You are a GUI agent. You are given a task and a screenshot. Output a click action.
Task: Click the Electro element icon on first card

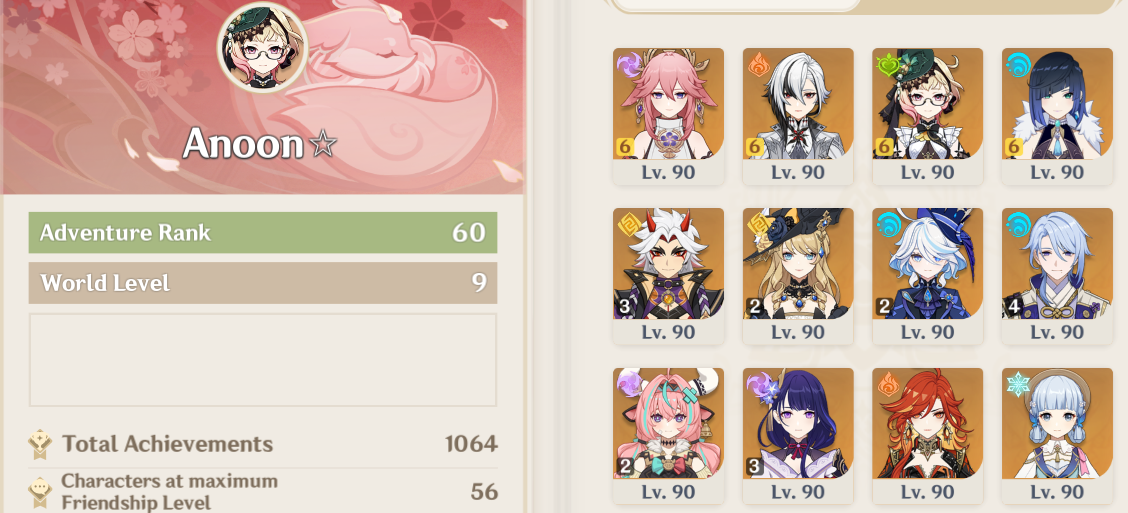[x=629, y=65]
